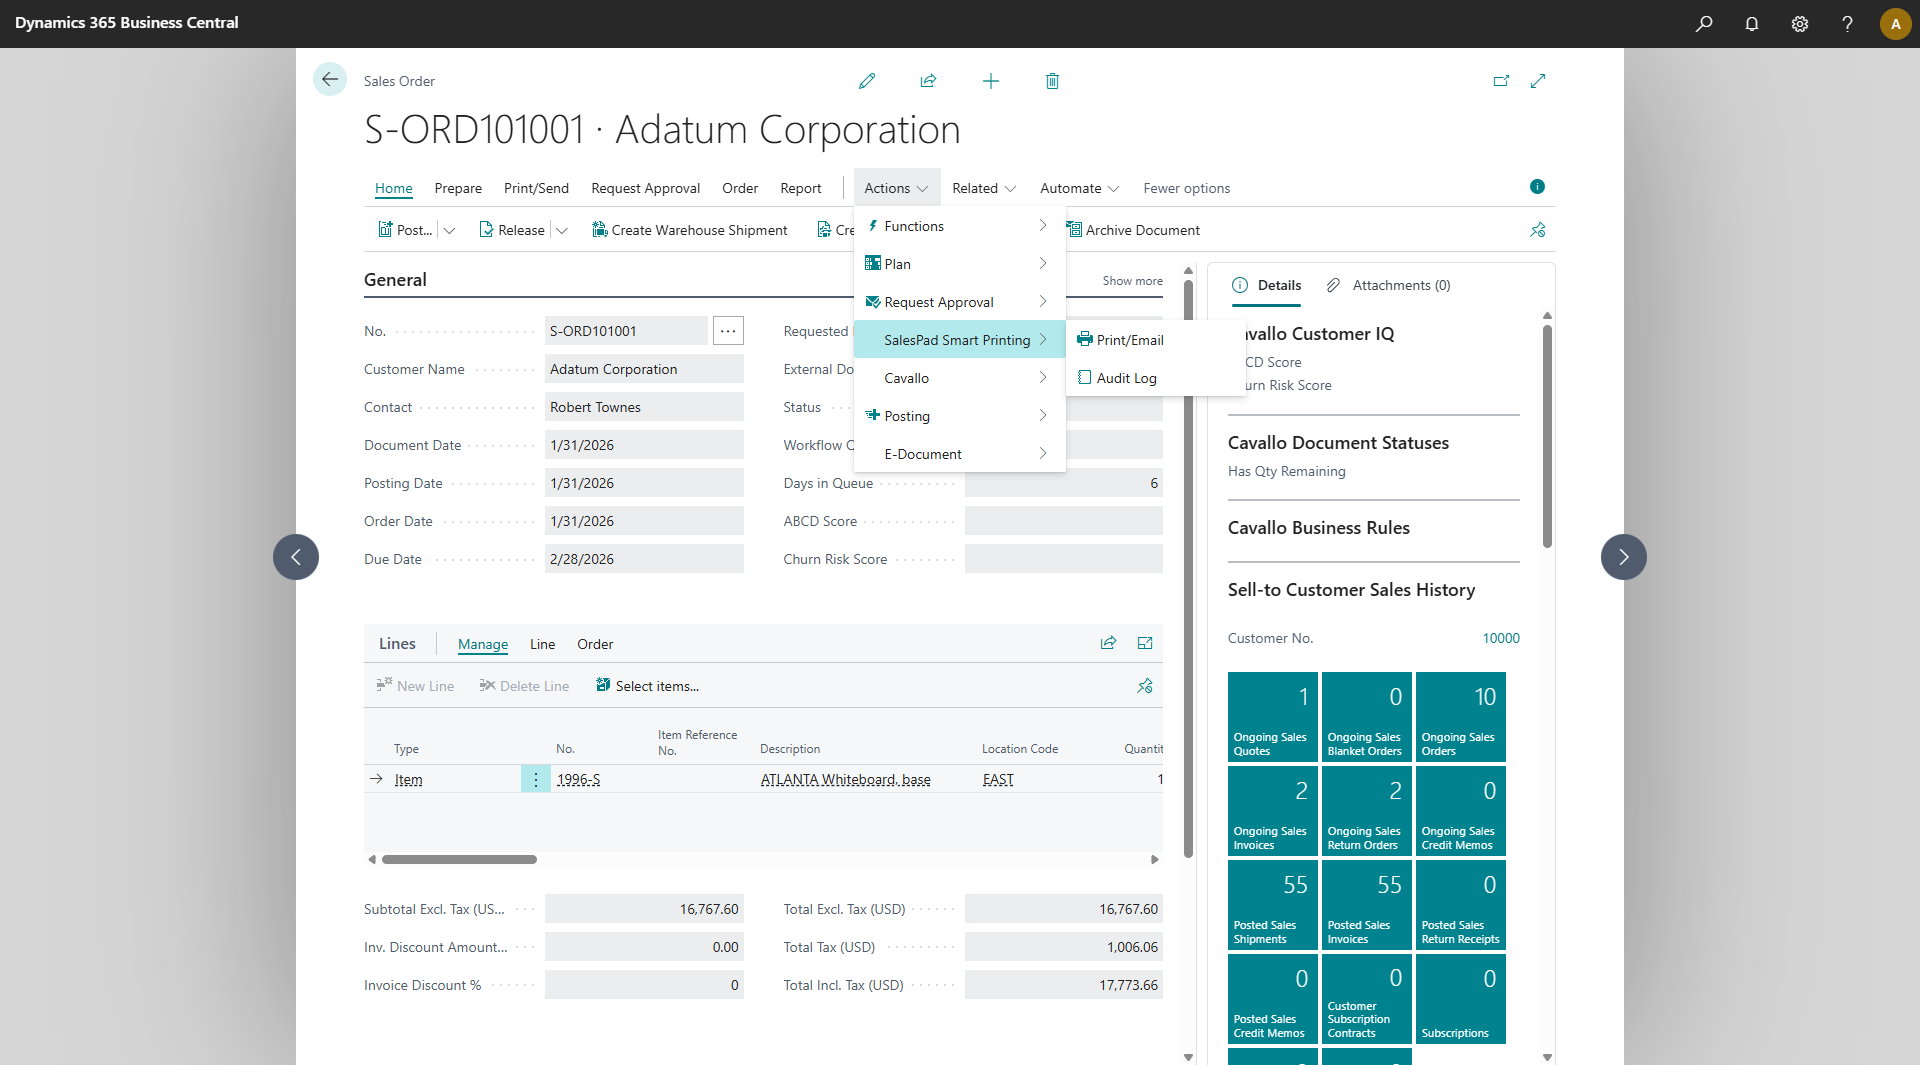This screenshot has height=1065, width=1920.
Task: Toggle the FactBox info pane icon
Action: click(x=1537, y=187)
